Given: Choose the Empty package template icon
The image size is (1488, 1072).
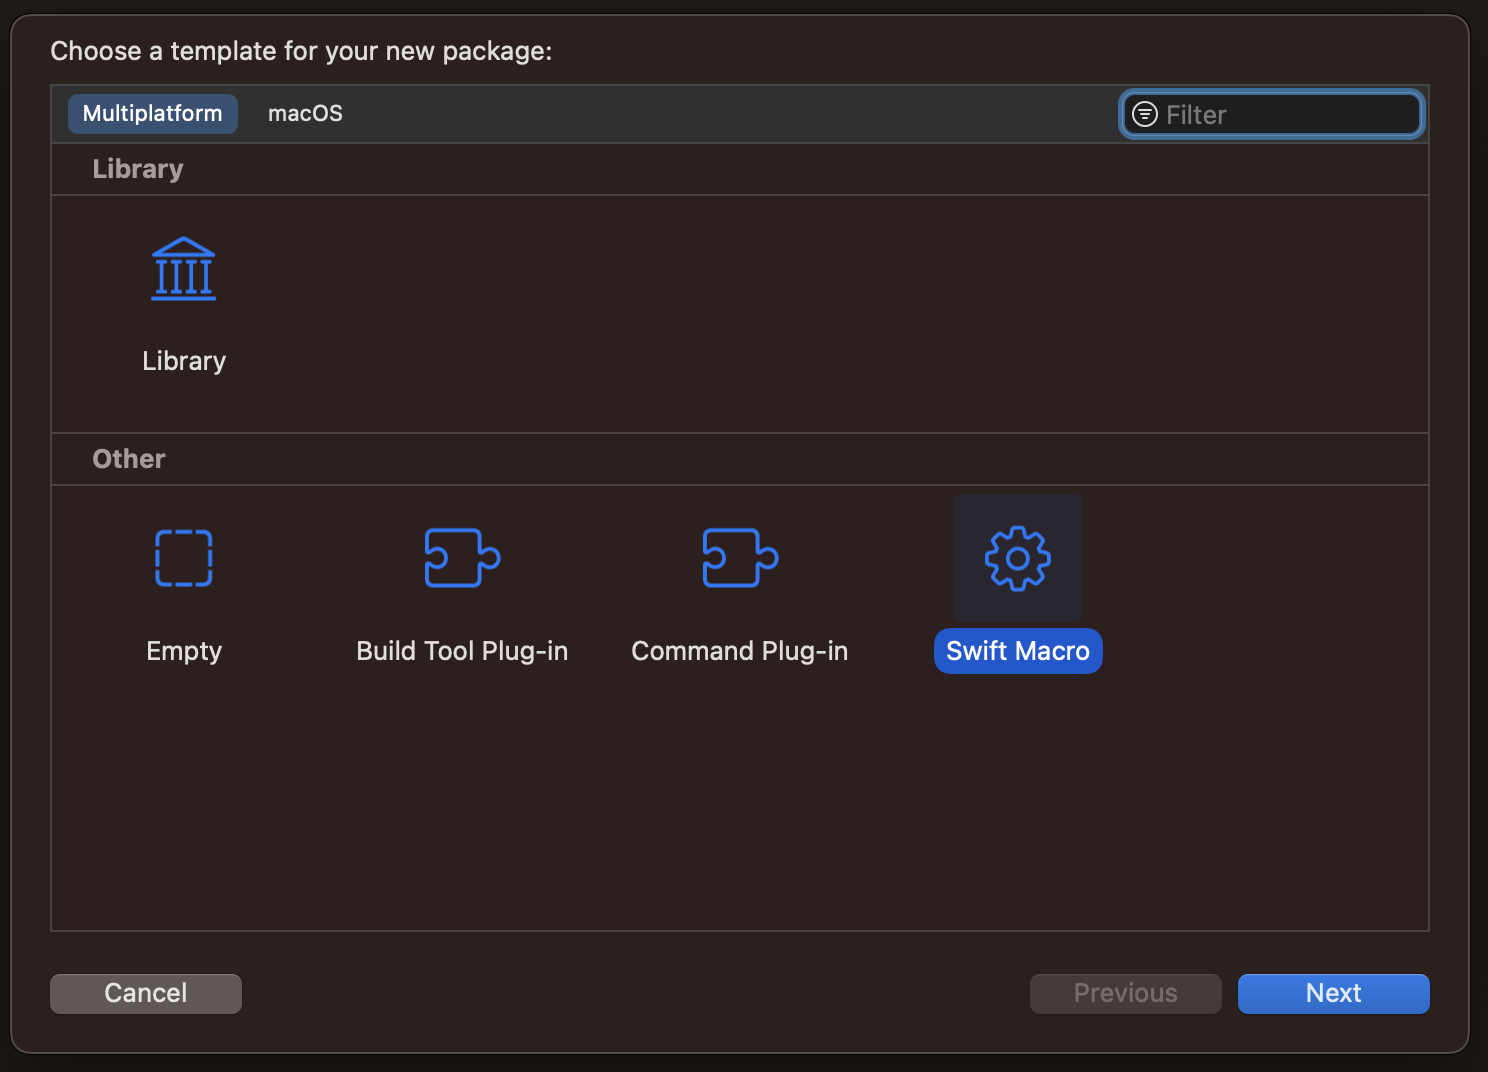Looking at the screenshot, I should tap(184, 558).
